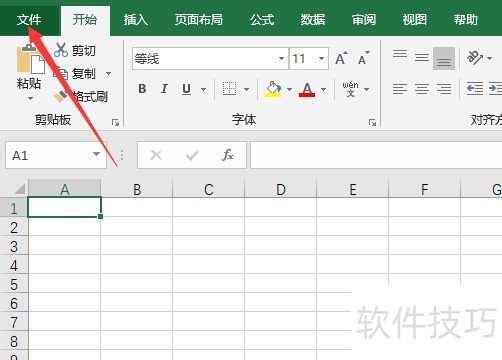Align cell text right
Viewport: 502px width, 360px height.
[x=444, y=89]
